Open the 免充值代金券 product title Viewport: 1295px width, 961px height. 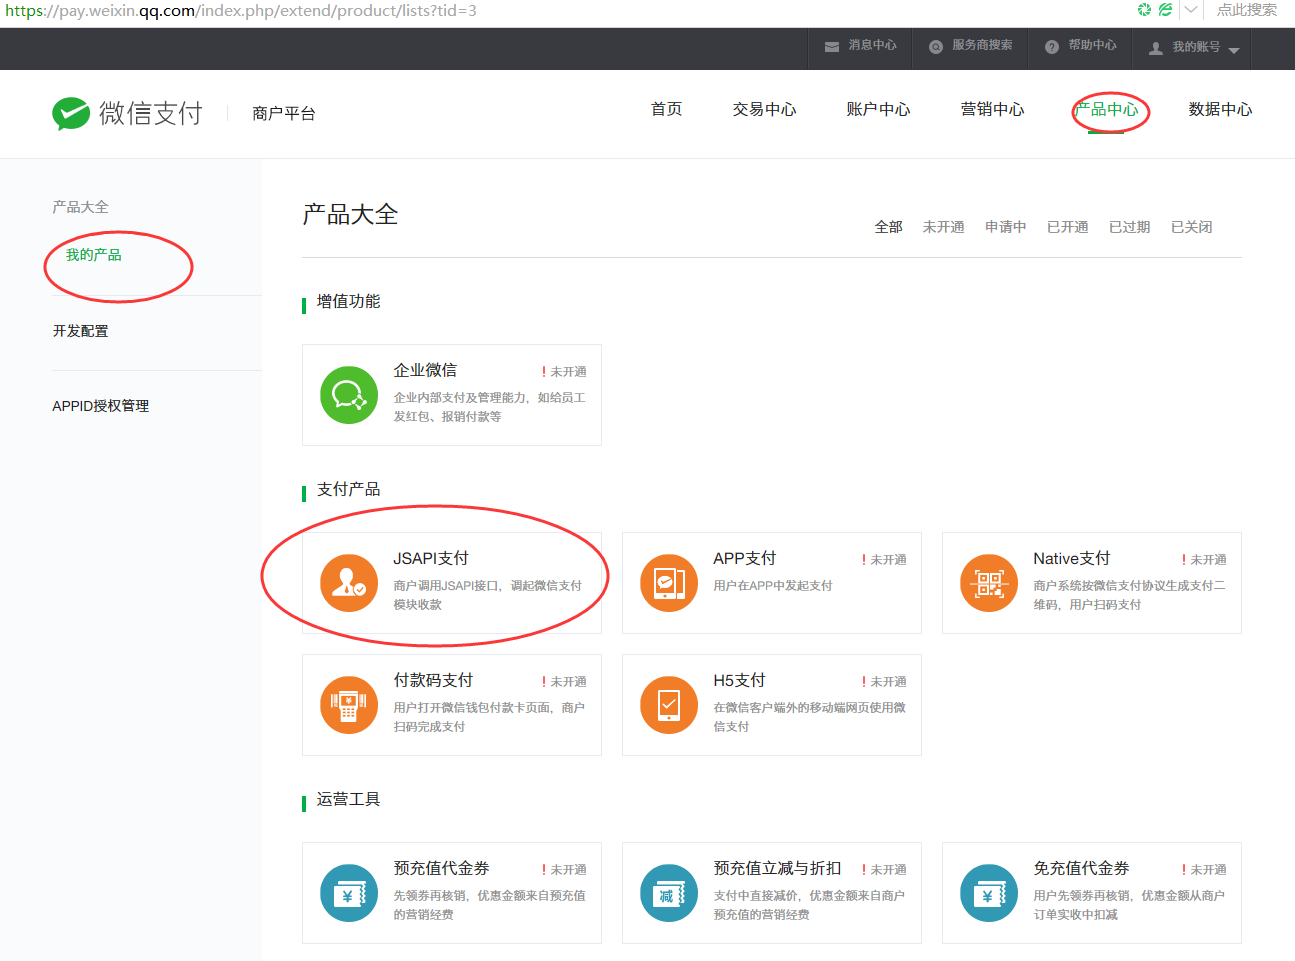(x=1081, y=868)
